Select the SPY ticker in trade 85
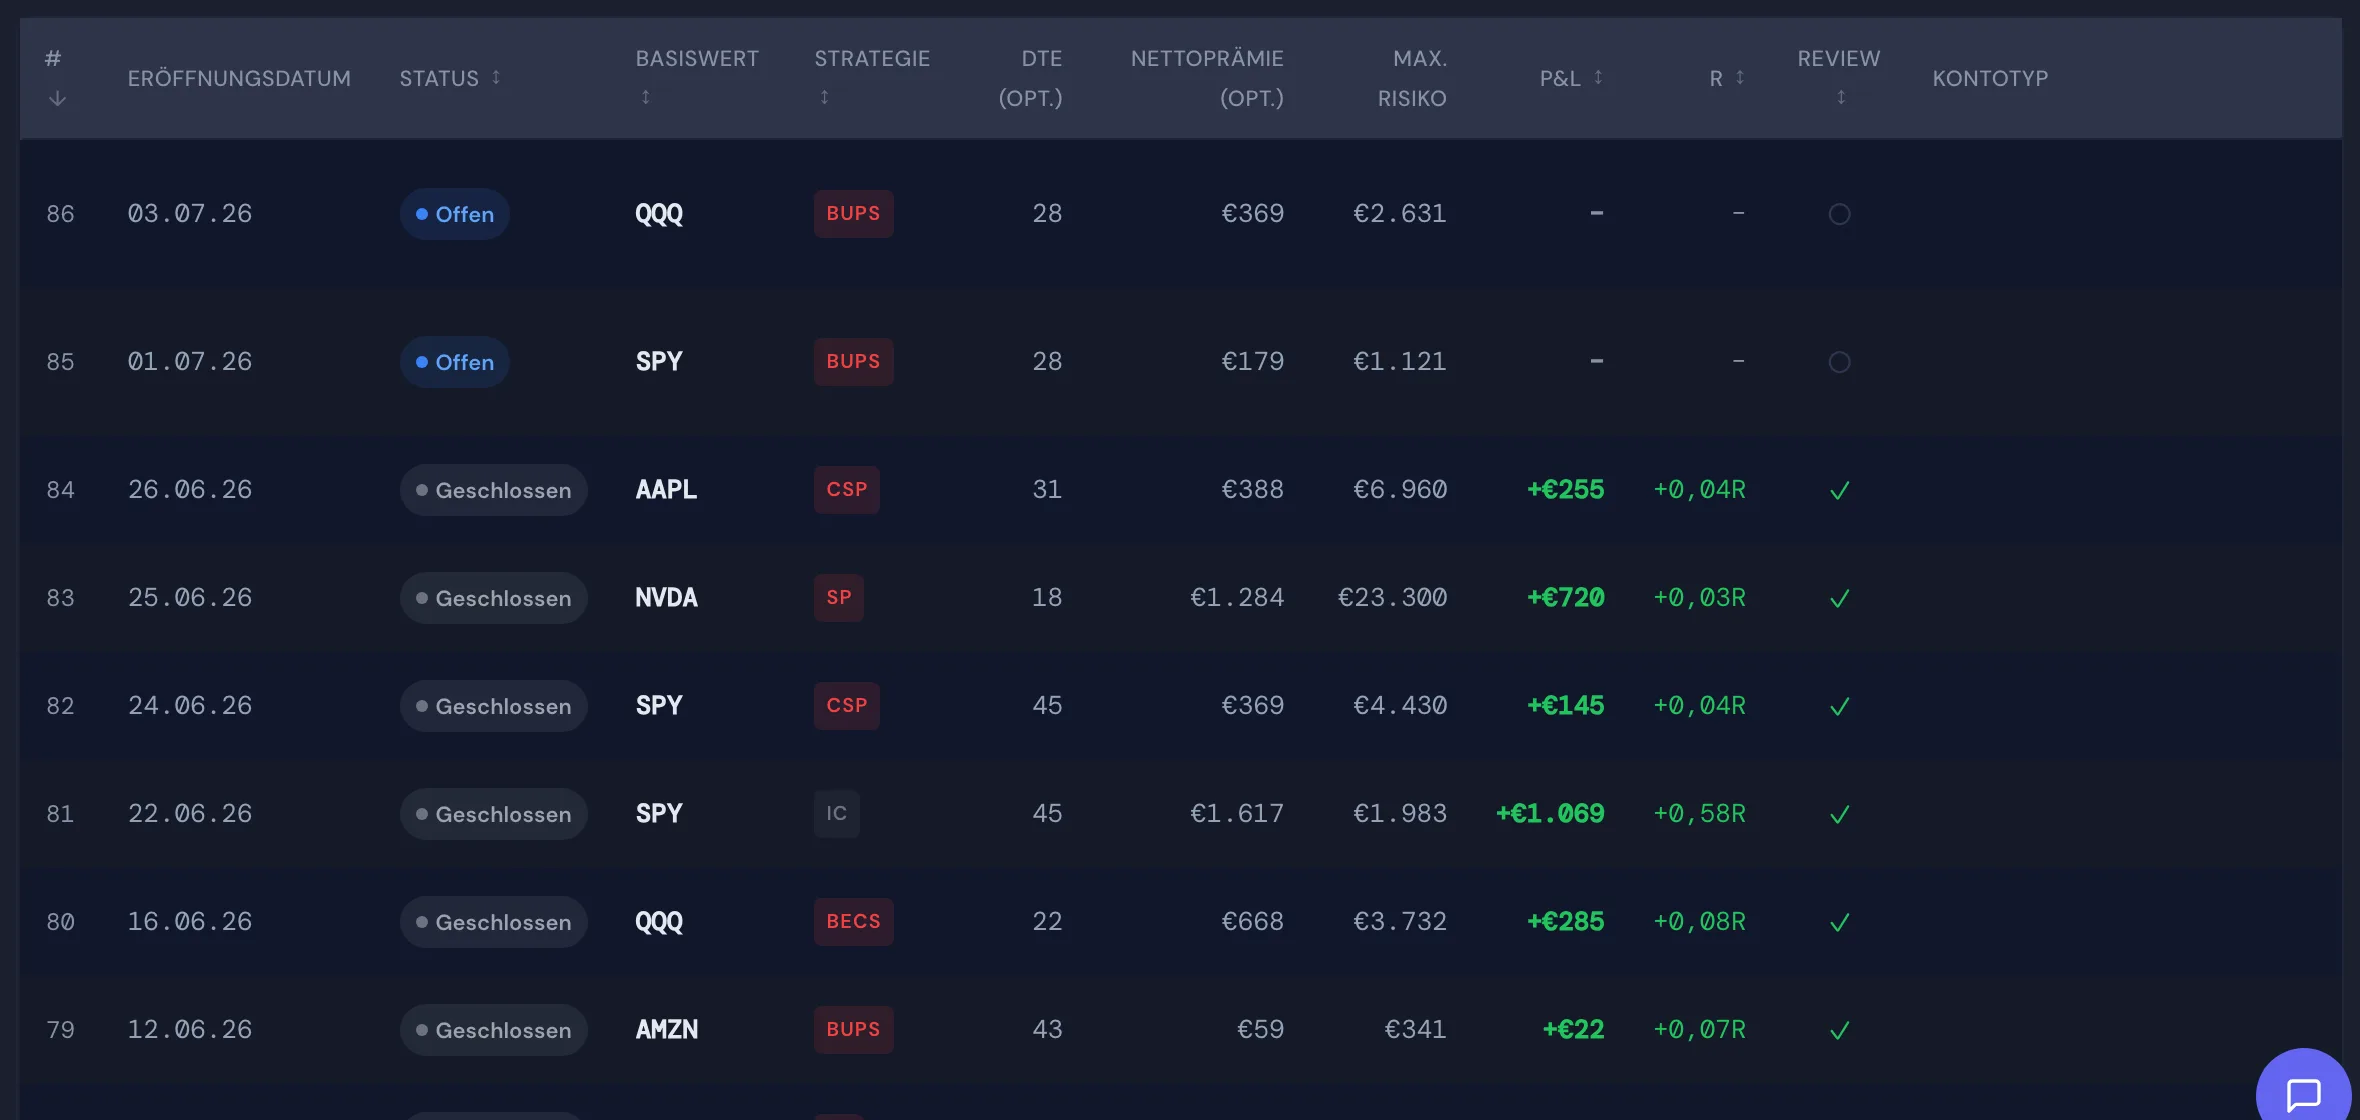The height and width of the screenshot is (1120, 2360). pos(659,362)
